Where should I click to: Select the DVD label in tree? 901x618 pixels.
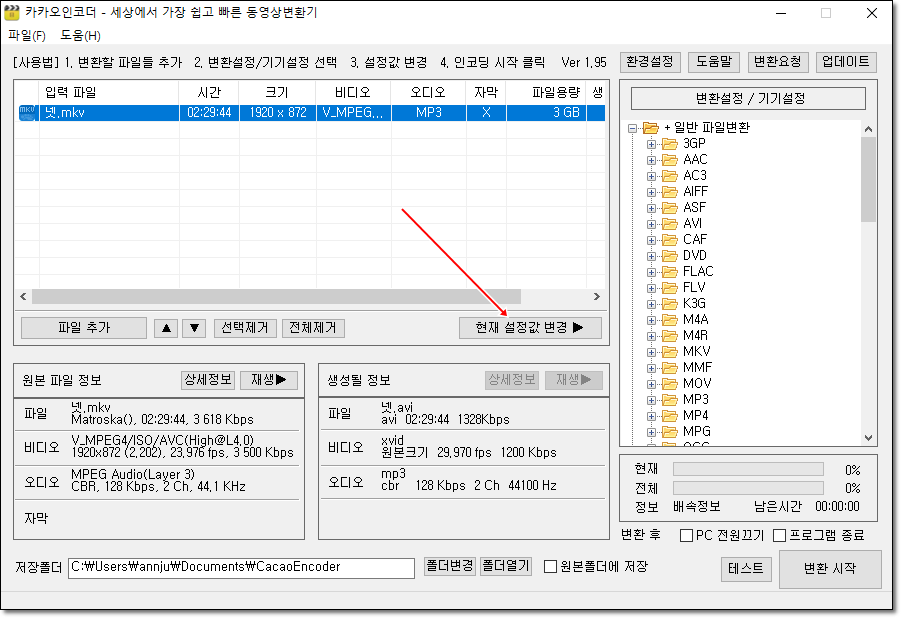click(x=695, y=256)
